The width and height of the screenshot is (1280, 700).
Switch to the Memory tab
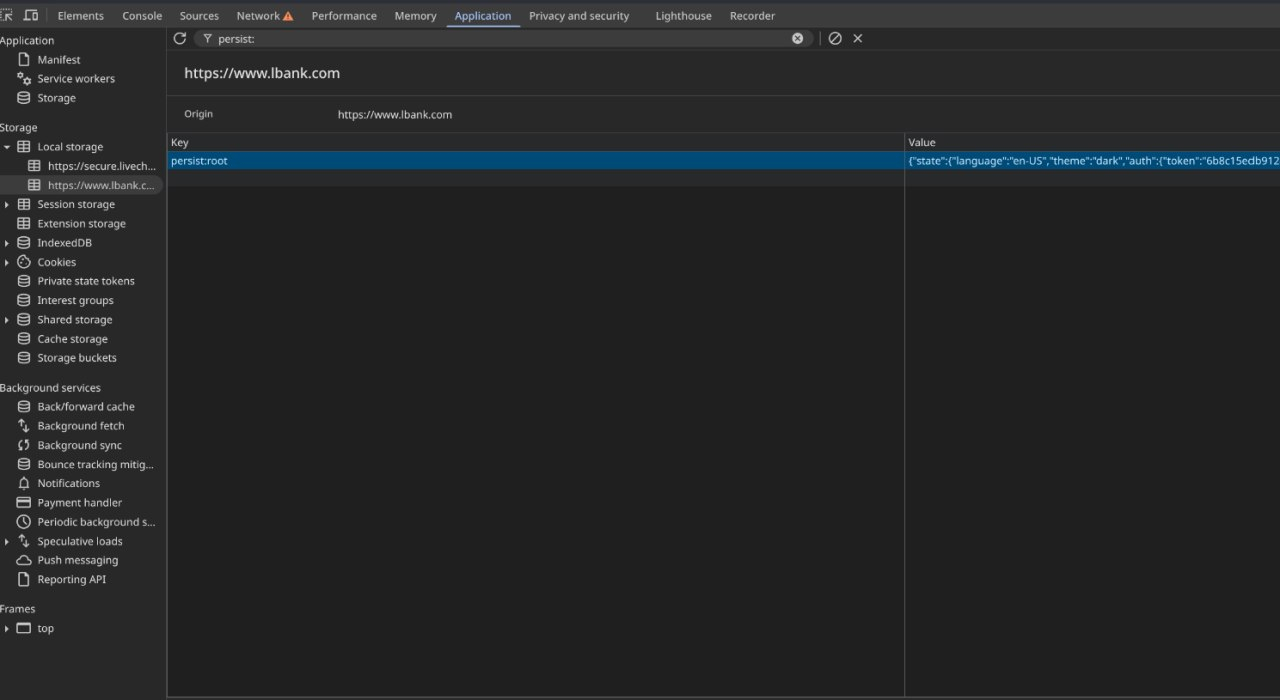(x=415, y=16)
